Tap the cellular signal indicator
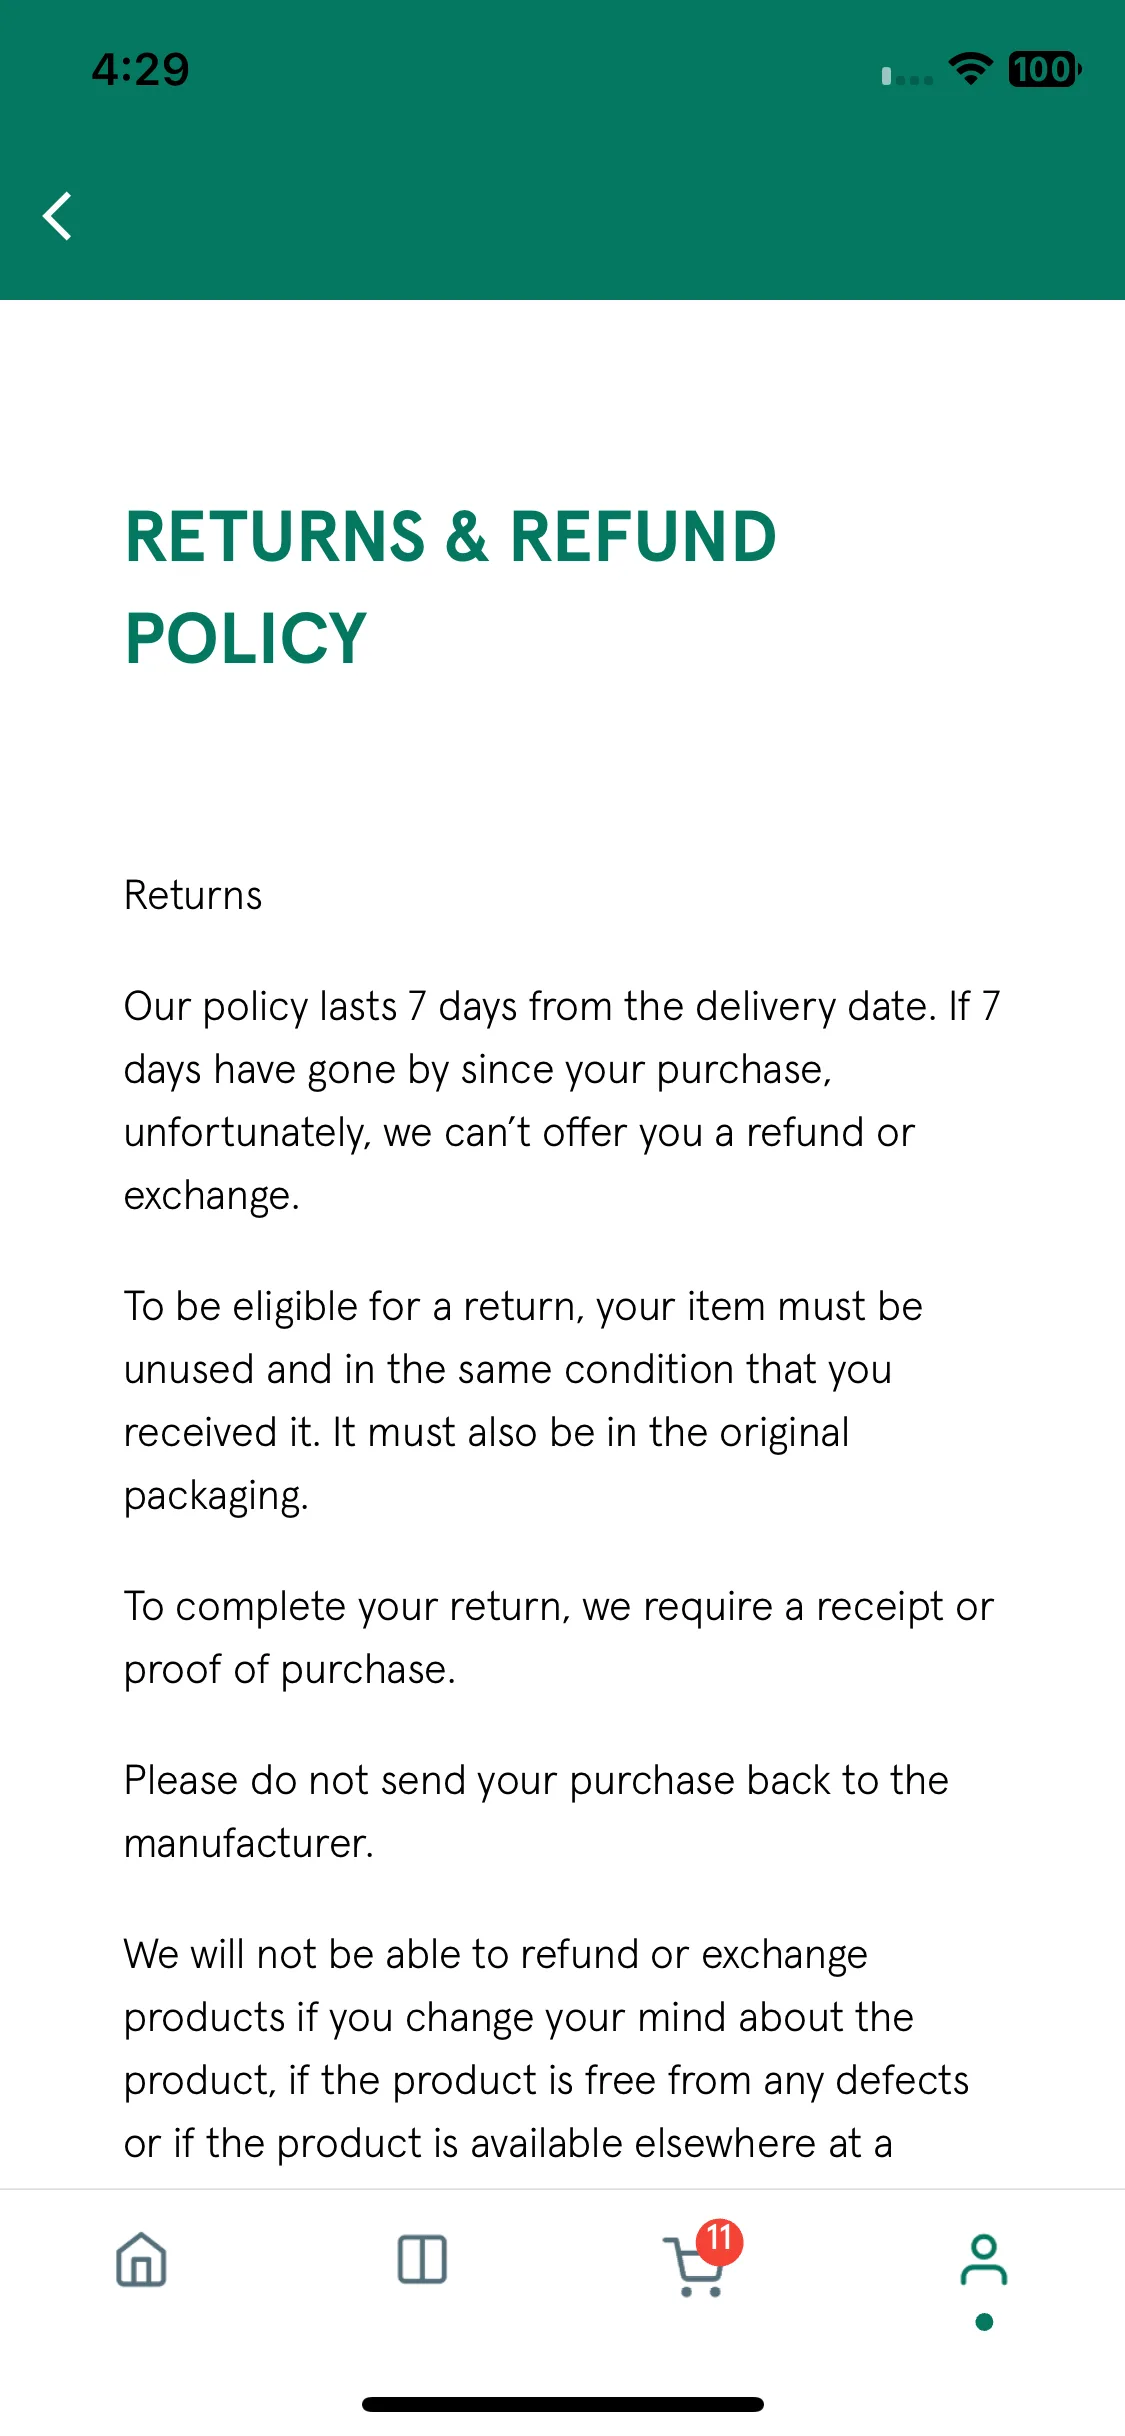The image size is (1125, 2436). click(x=907, y=76)
